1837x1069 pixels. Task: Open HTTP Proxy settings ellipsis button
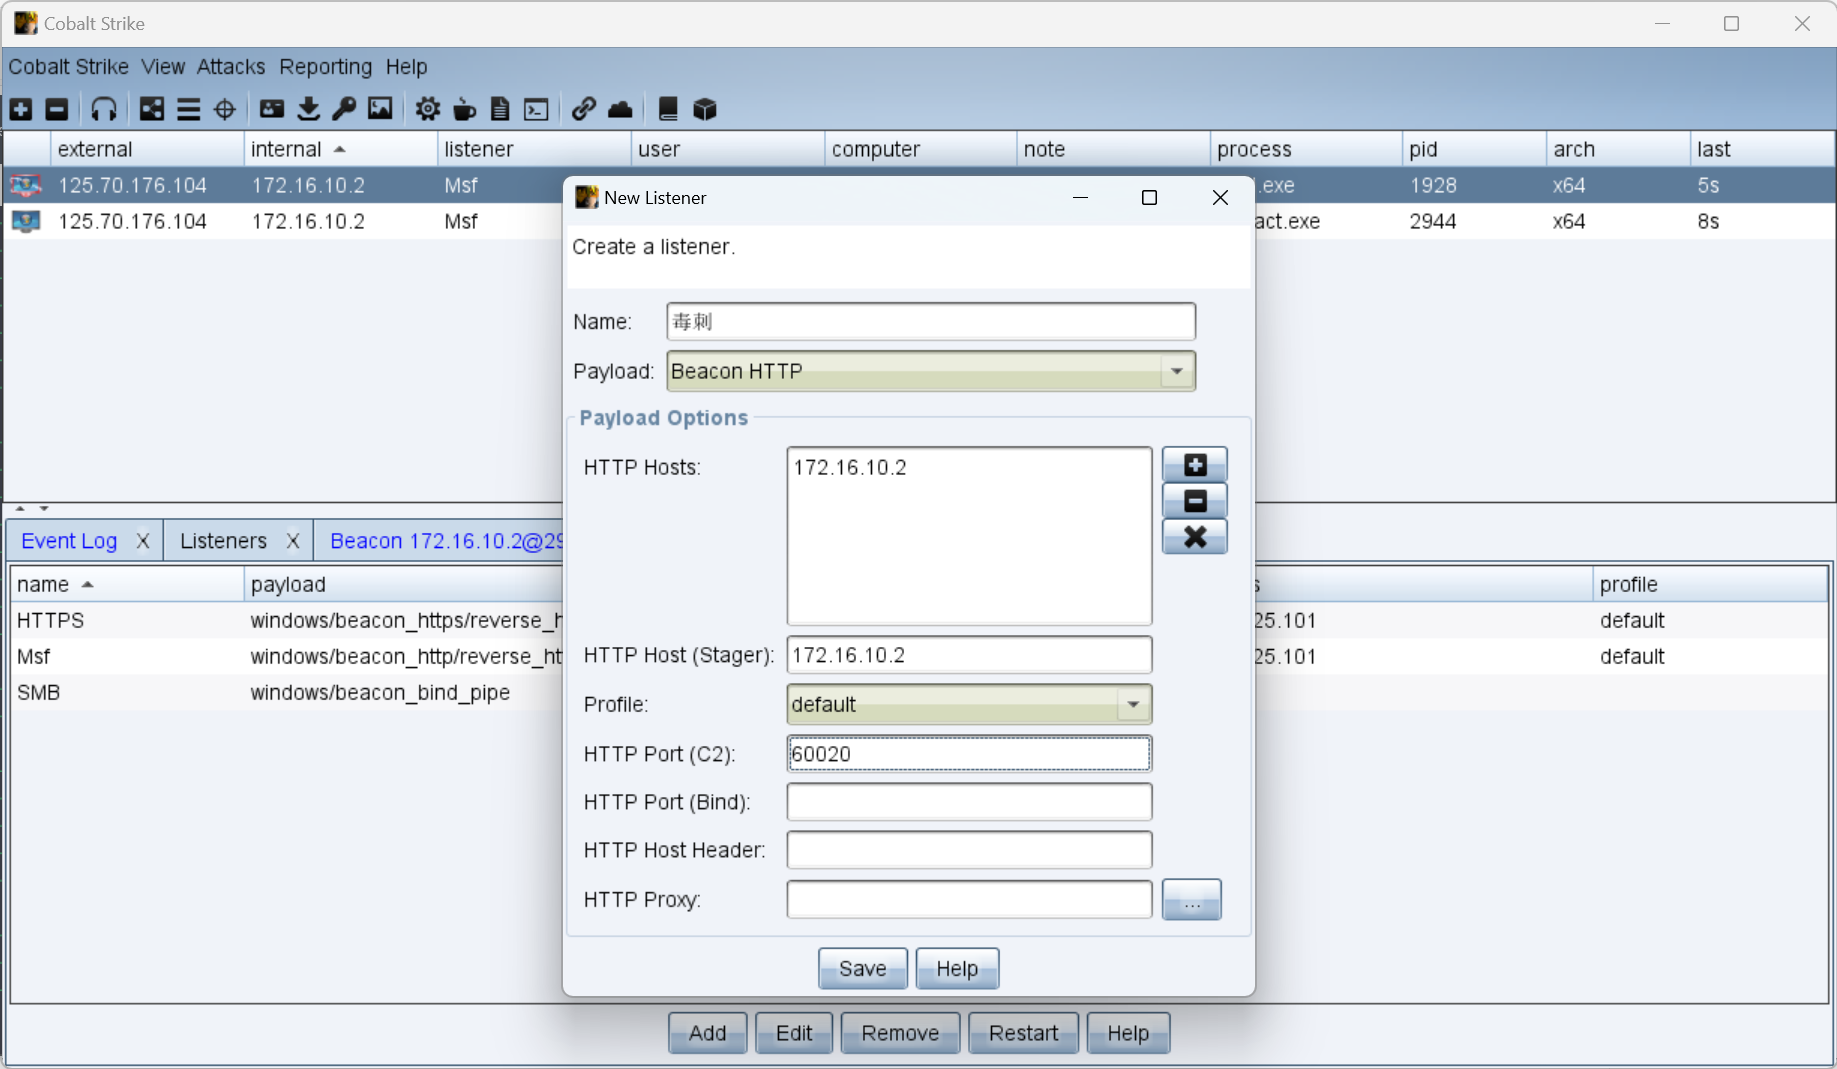[1192, 900]
